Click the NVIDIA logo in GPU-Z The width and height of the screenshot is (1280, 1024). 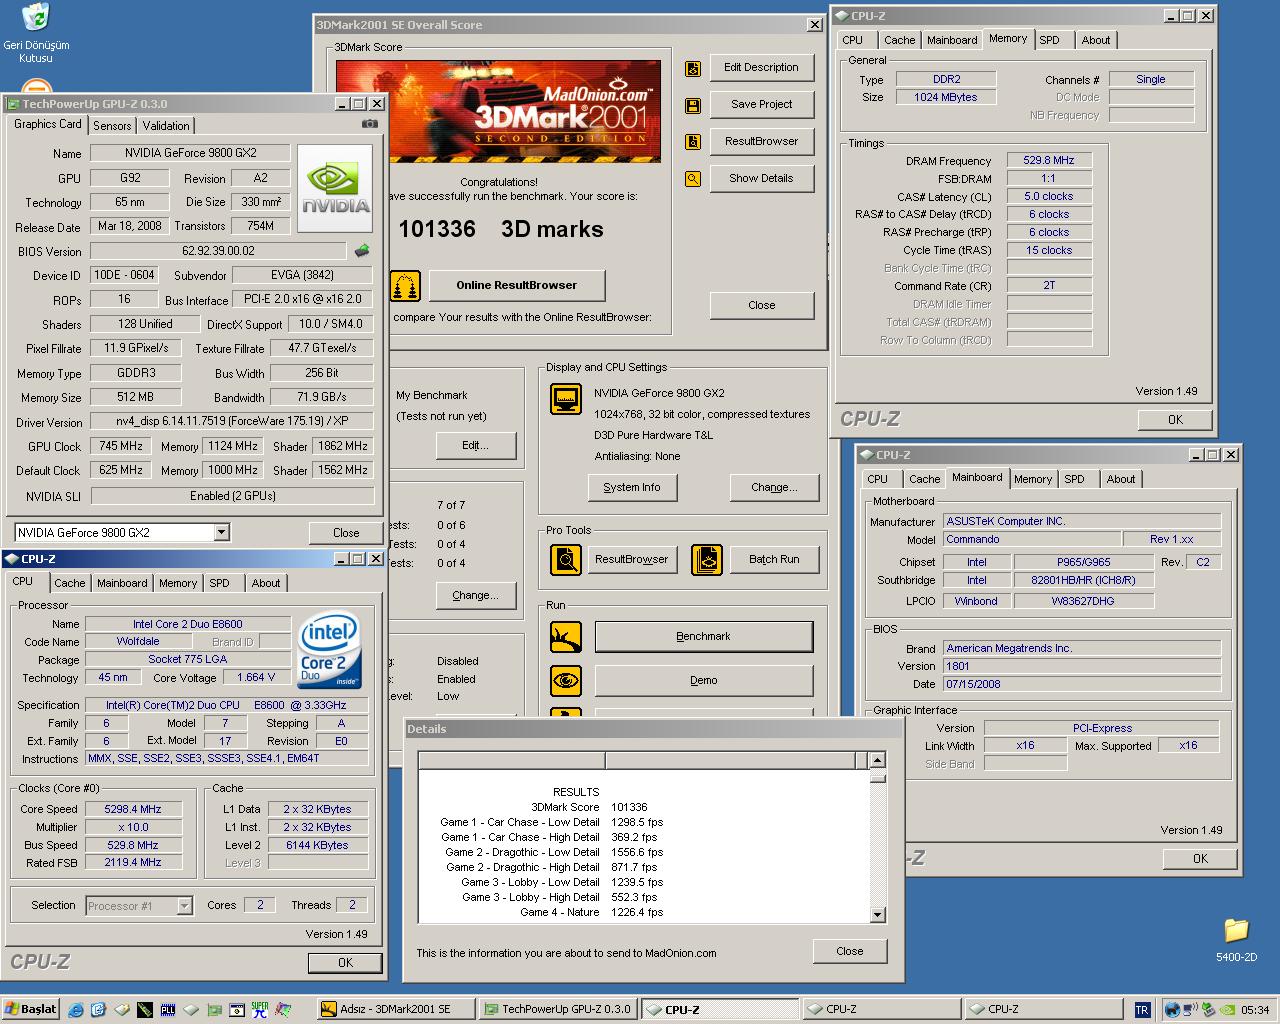point(335,189)
